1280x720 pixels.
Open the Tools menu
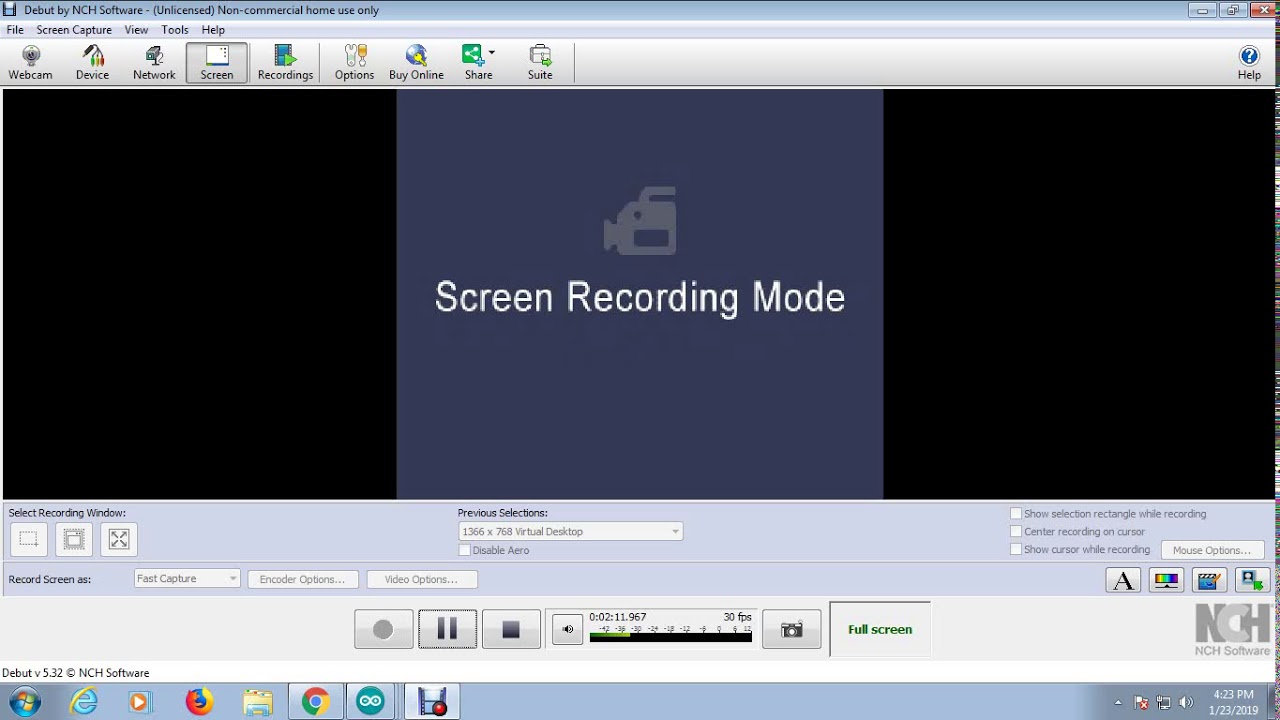(175, 30)
